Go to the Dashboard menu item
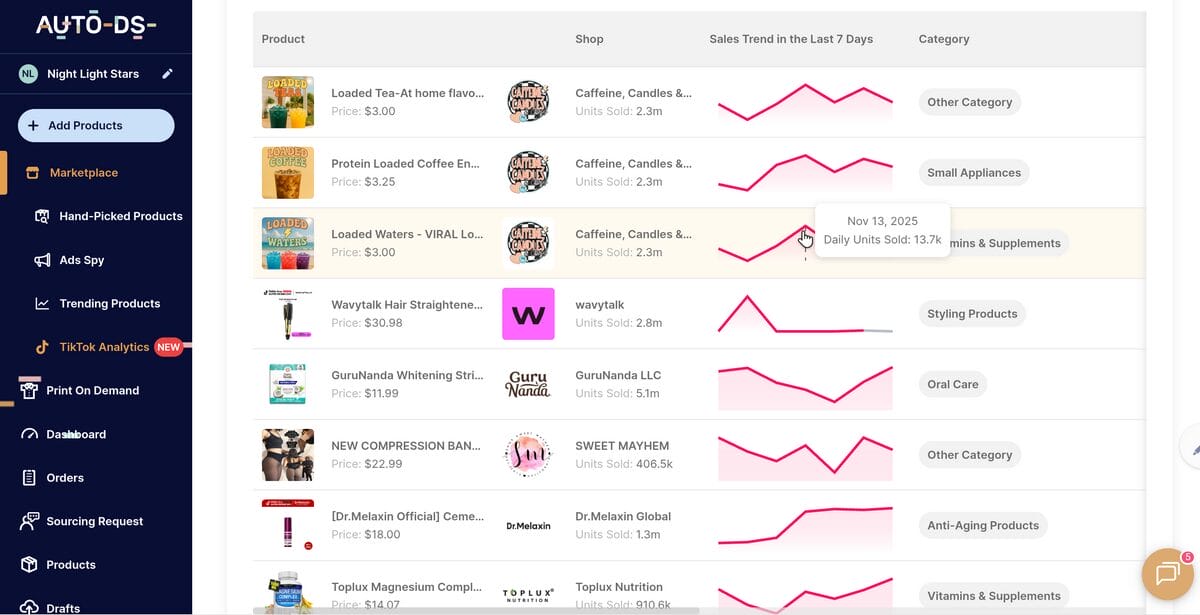1200x615 pixels. click(x=75, y=433)
